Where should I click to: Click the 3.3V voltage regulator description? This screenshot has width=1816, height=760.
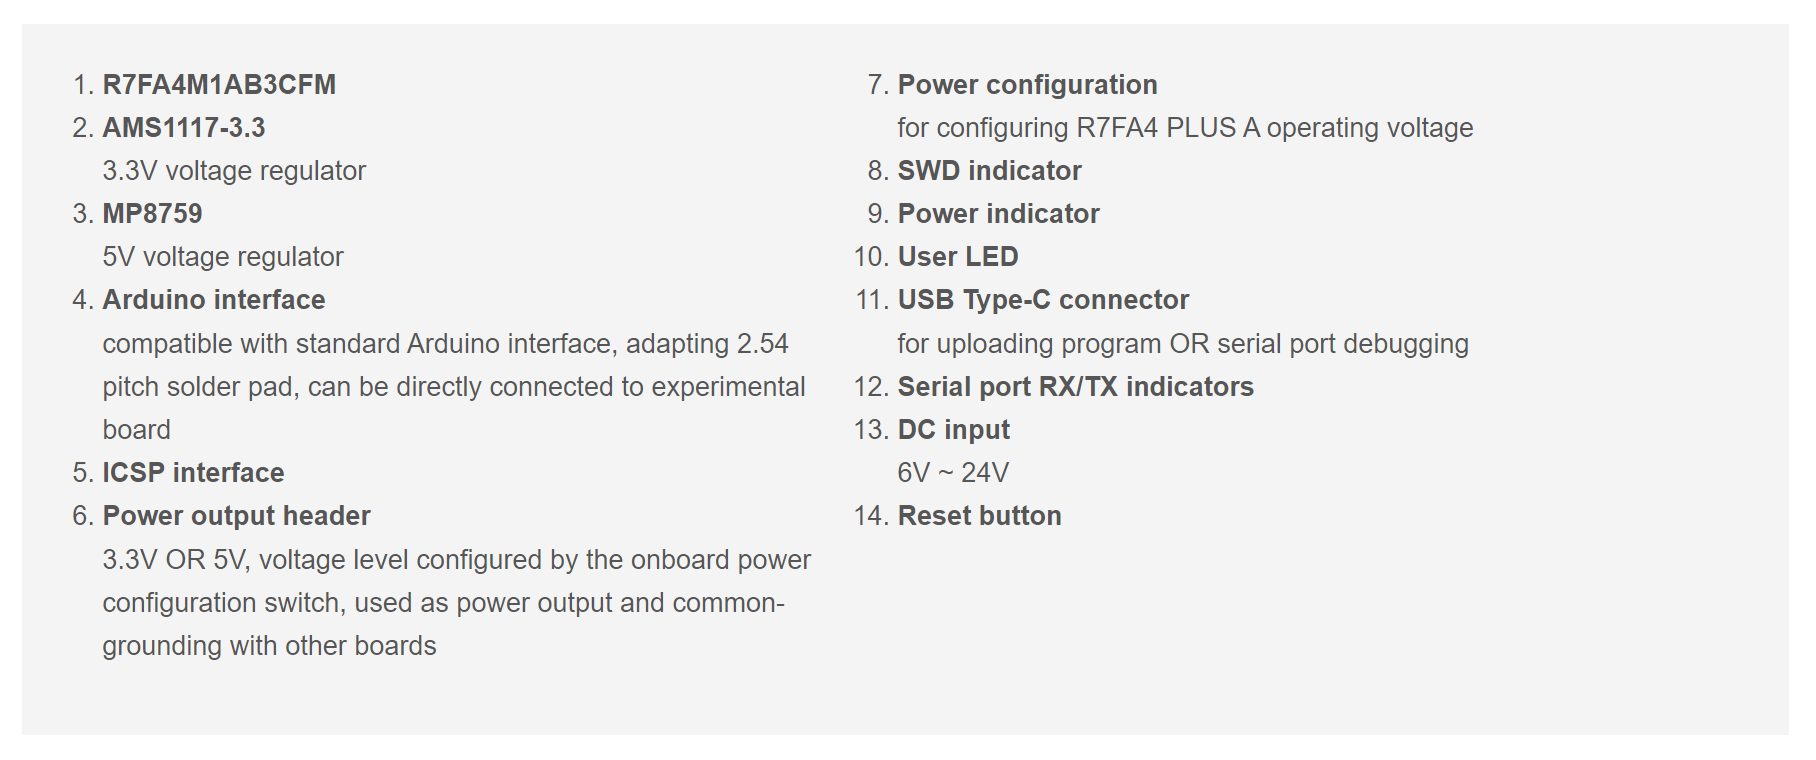(234, 171)
